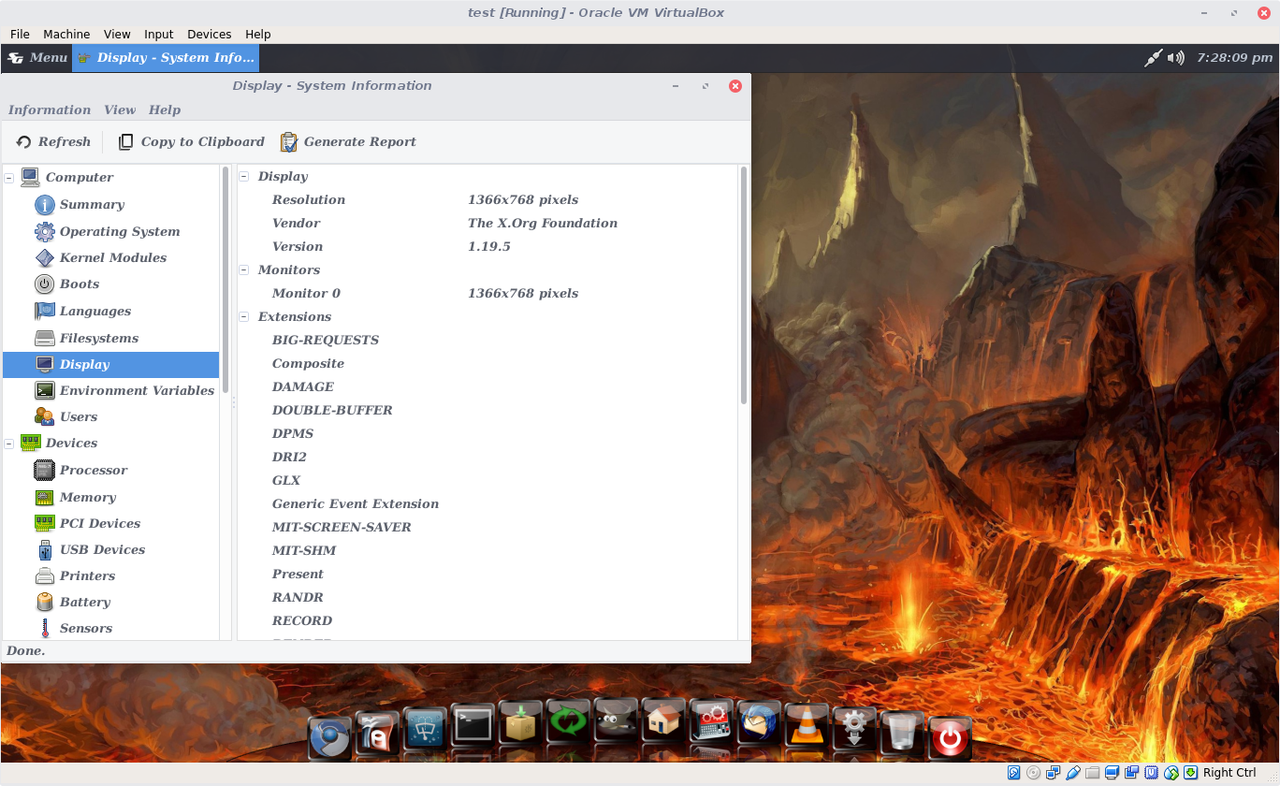This screenshot has height=786, width=1280.
Task: Select Summary in the sidebar
Action: [x=91, y=205]
